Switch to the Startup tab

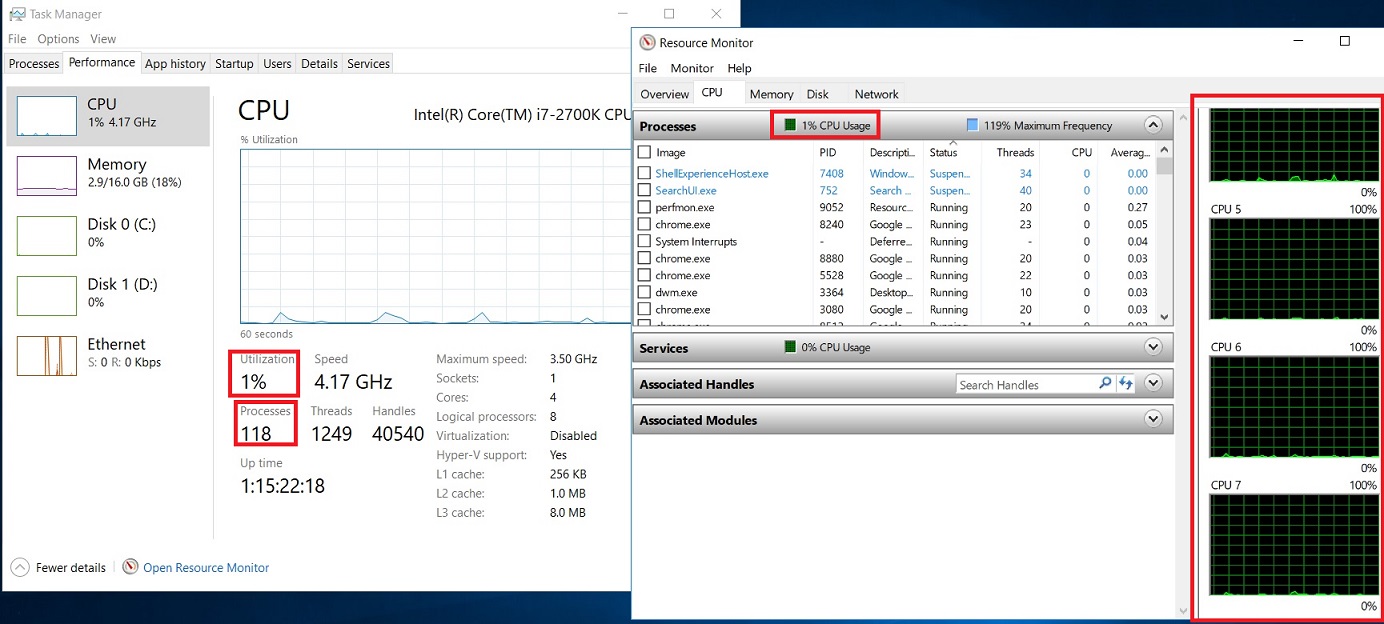(234, 64)
